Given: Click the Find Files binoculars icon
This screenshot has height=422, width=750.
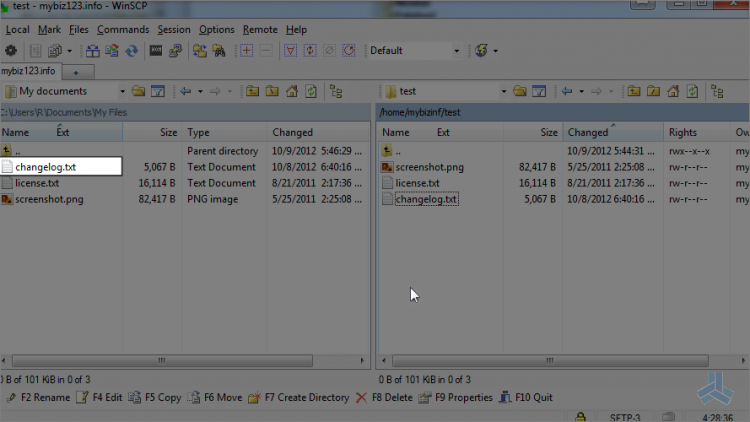Looking at the screenshot, I should tap(219, 50).
